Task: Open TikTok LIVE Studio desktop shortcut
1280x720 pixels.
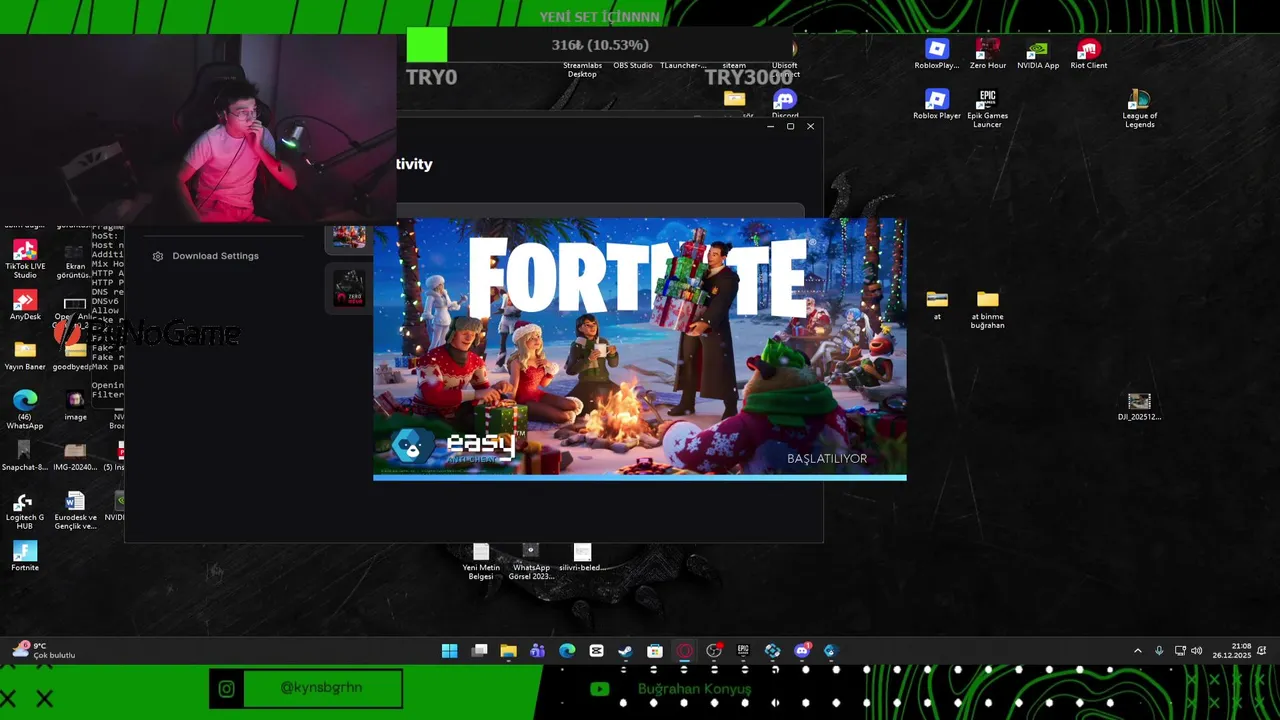Action: tap(25, 257)
